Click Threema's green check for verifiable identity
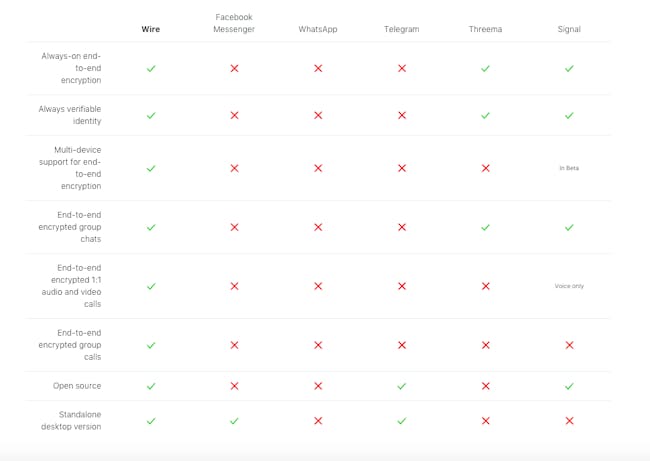The width and height of the screenshot is (650, 461). point(485,115)
